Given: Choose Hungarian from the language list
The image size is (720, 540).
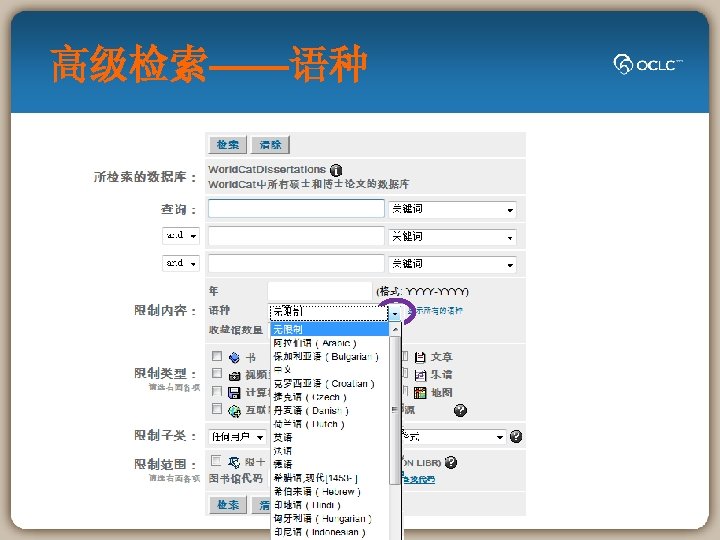Looking at the screenshot, I should pos(329,518).
